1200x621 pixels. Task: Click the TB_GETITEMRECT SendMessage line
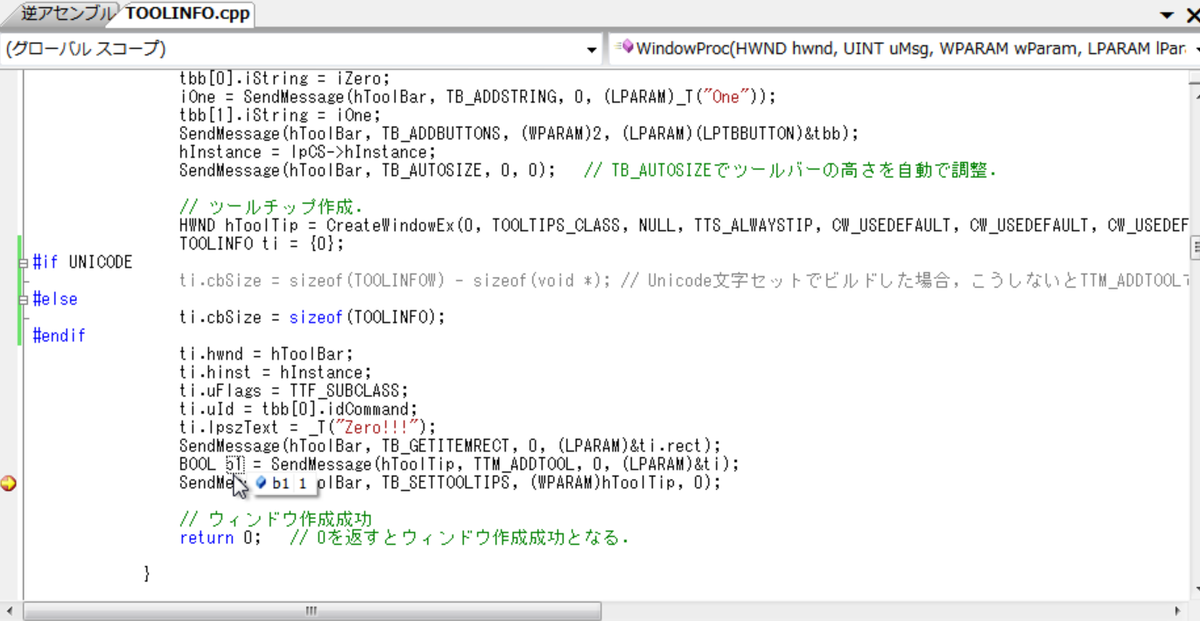point(450,445)
